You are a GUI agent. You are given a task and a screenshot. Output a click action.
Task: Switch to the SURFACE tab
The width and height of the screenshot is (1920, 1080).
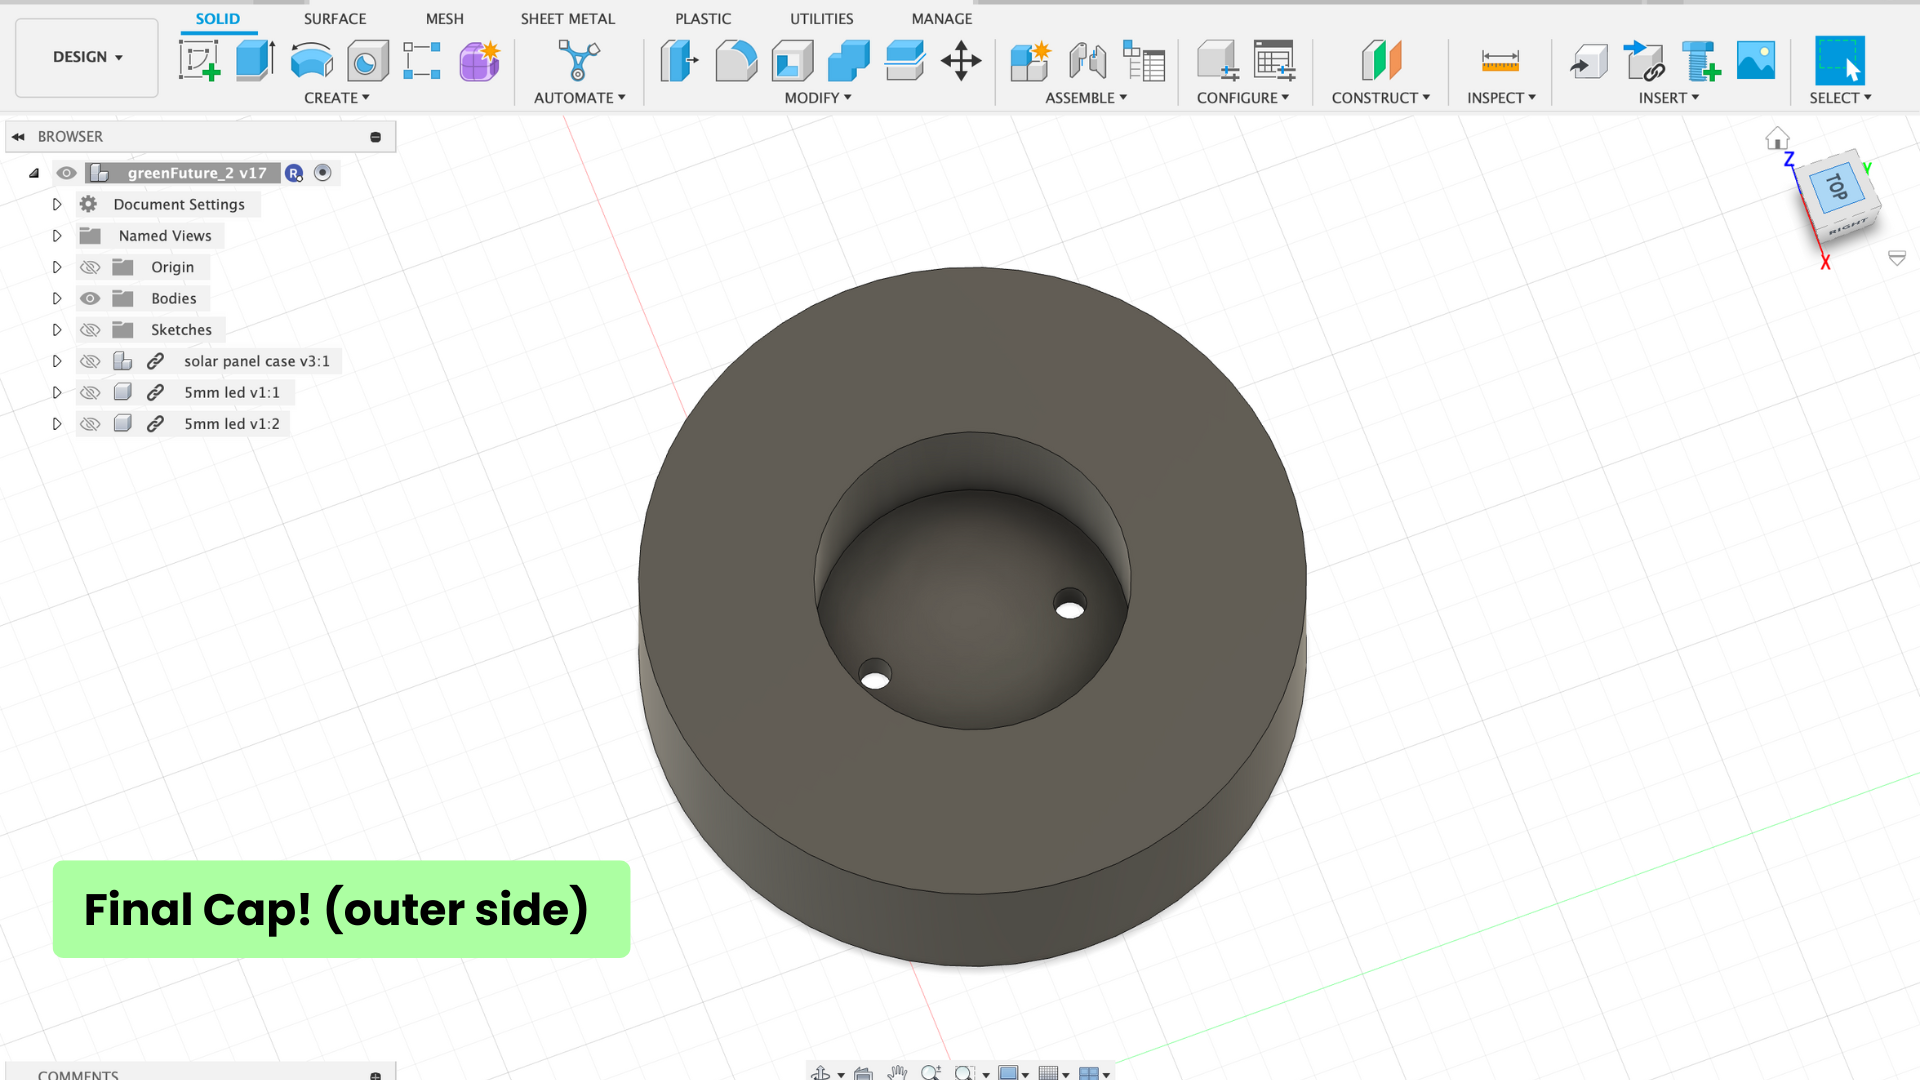pos(335,19)
